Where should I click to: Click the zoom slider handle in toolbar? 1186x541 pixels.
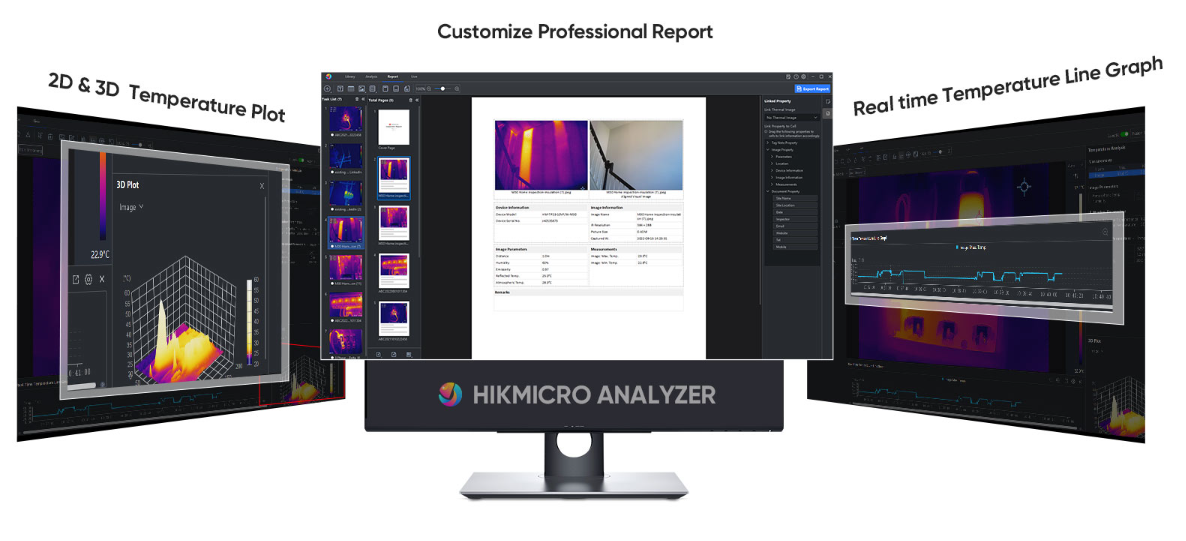[444, 88]
